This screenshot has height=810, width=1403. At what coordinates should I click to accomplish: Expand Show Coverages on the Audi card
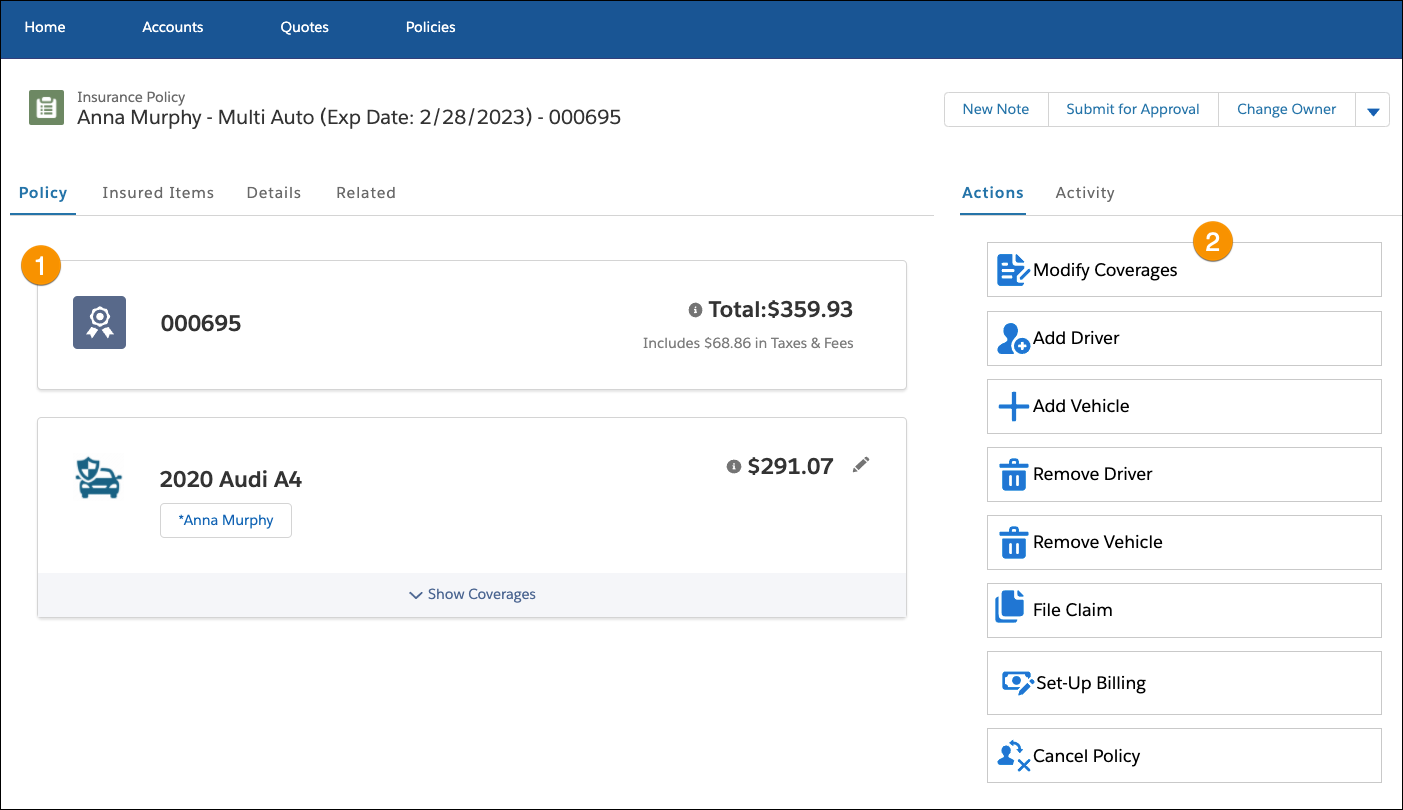point(471,593)
